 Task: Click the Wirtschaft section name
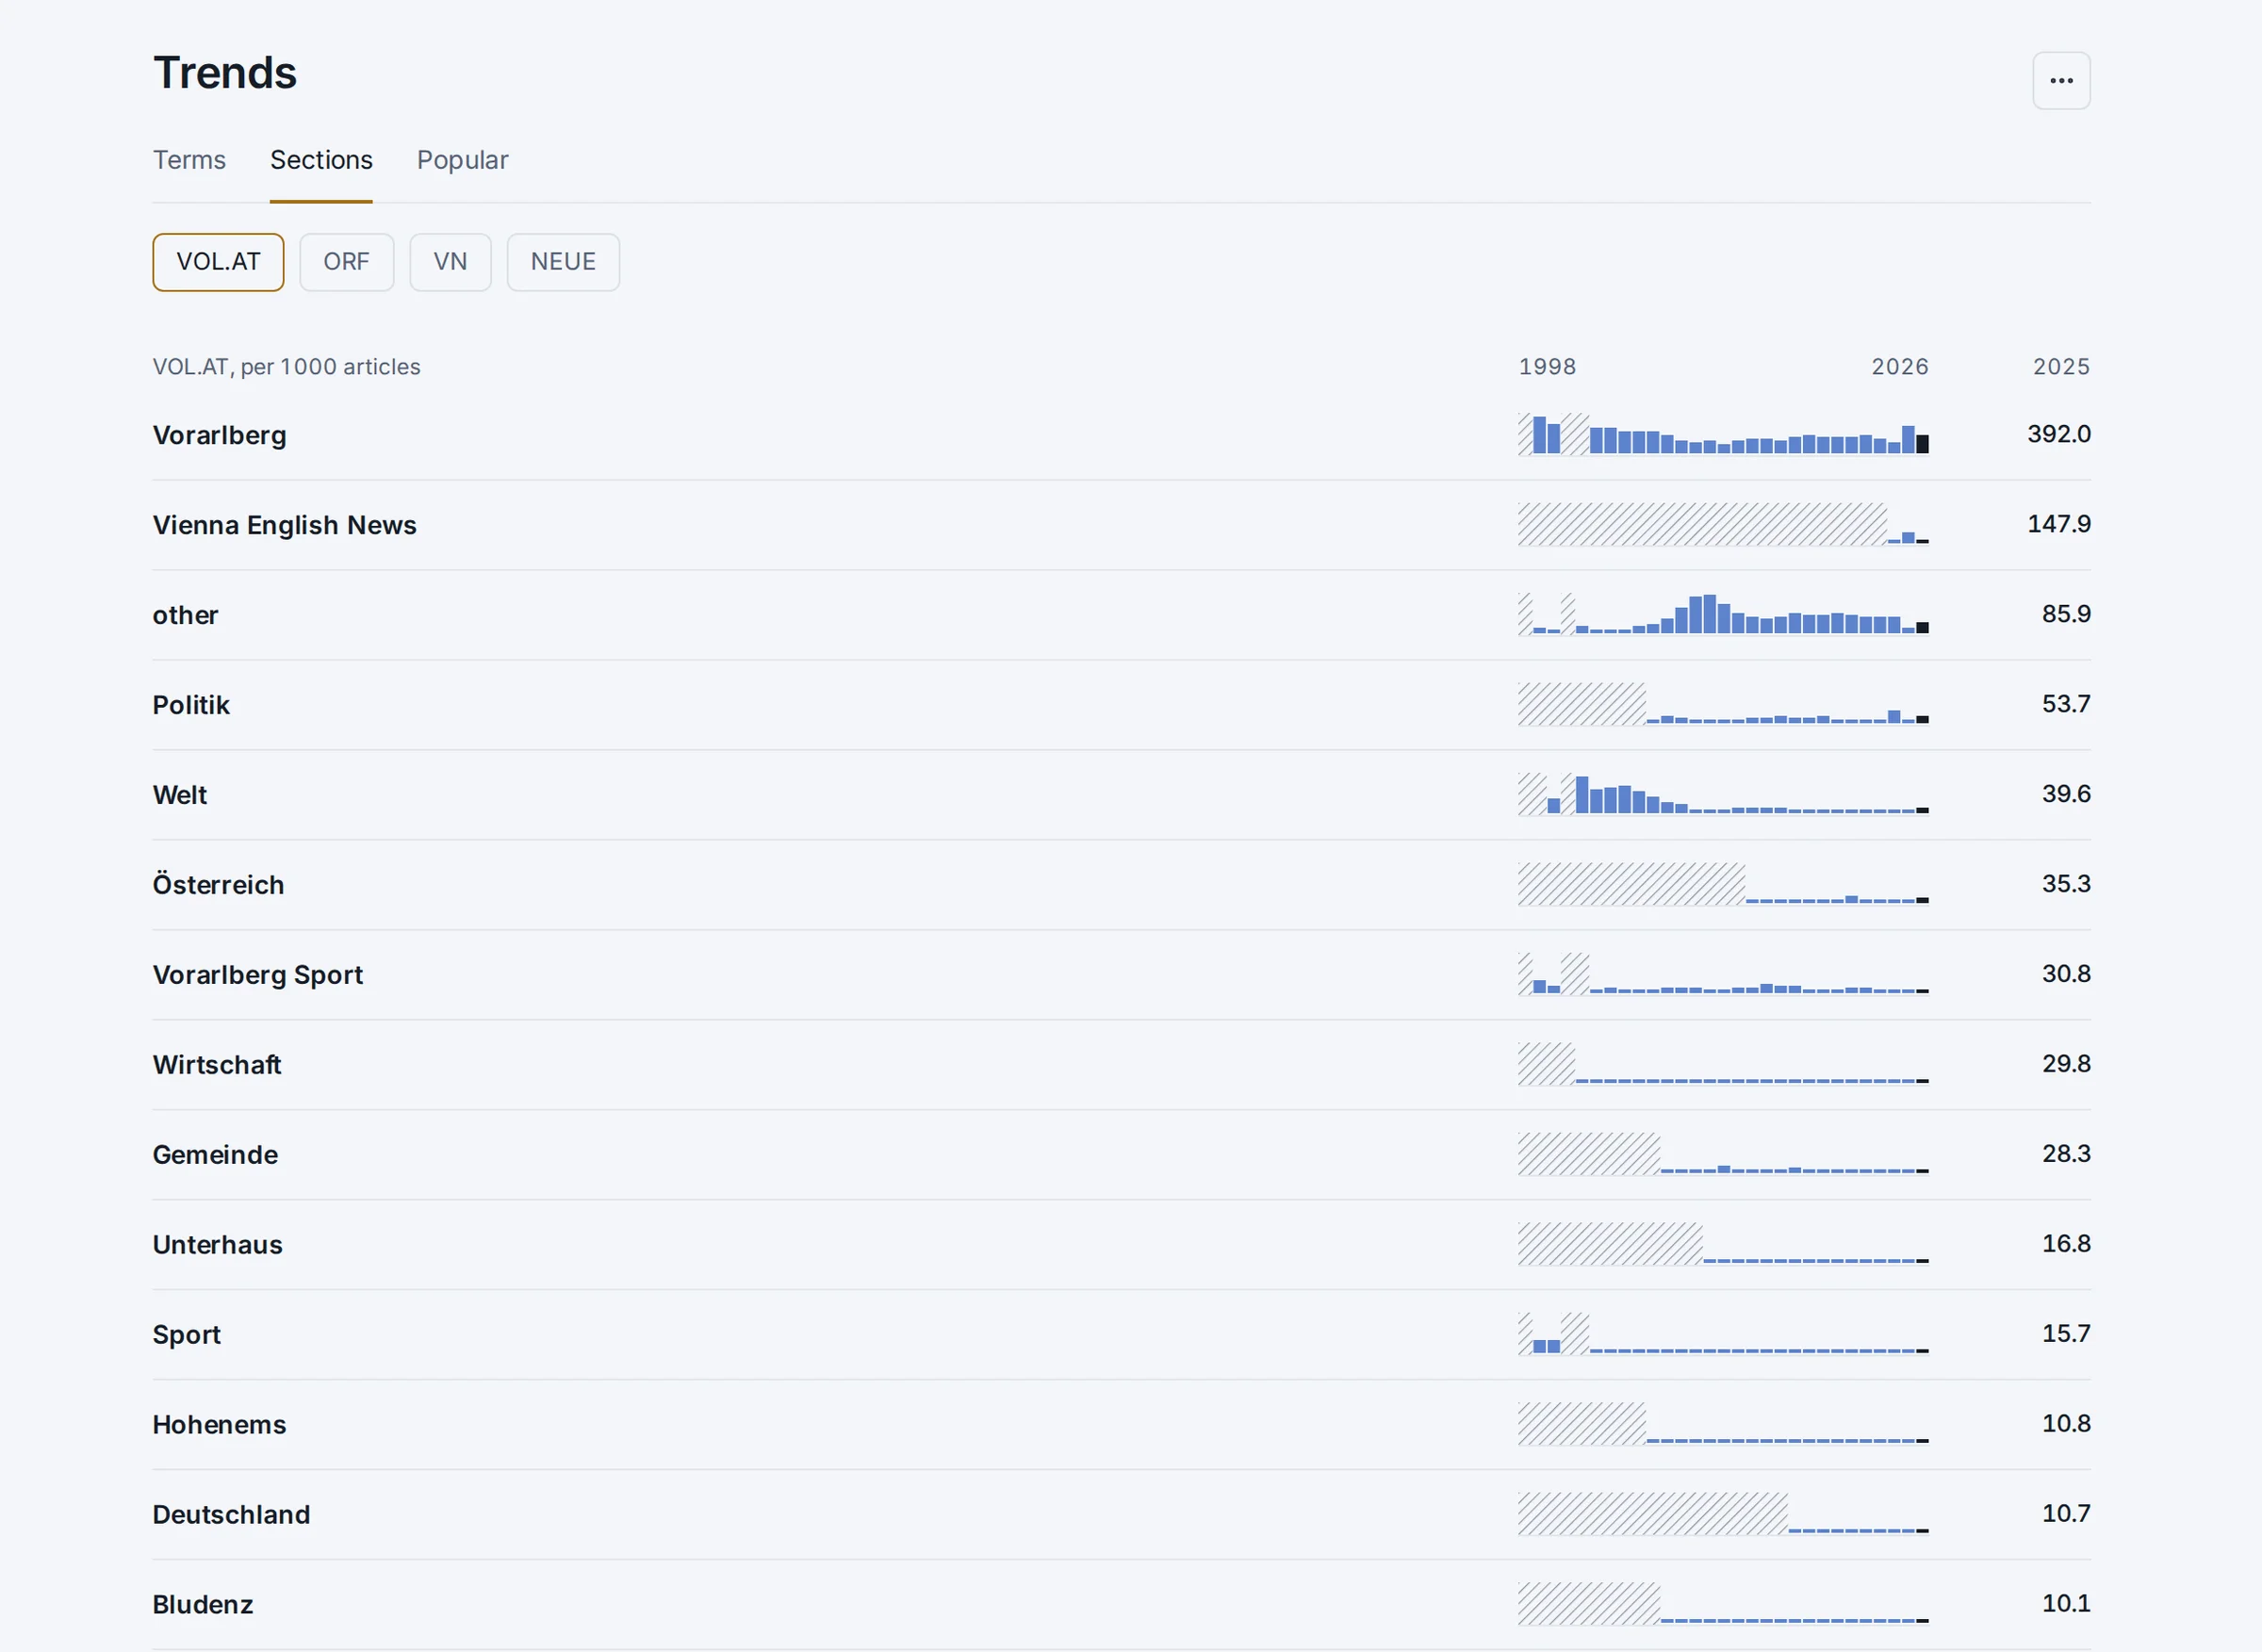[x=217, y=1065]
